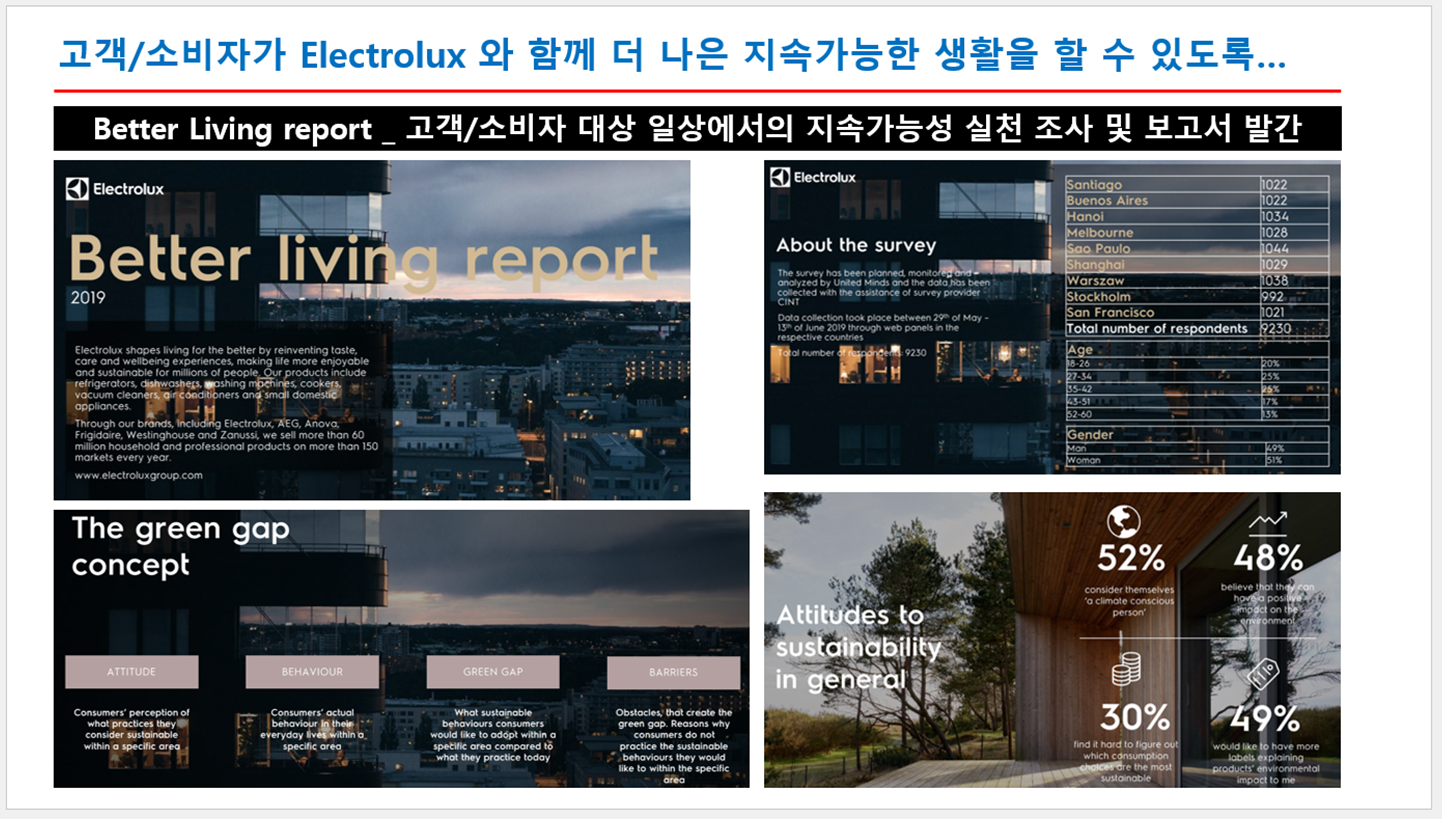Select the Shanghai city cell

[x=1162, y=264]
